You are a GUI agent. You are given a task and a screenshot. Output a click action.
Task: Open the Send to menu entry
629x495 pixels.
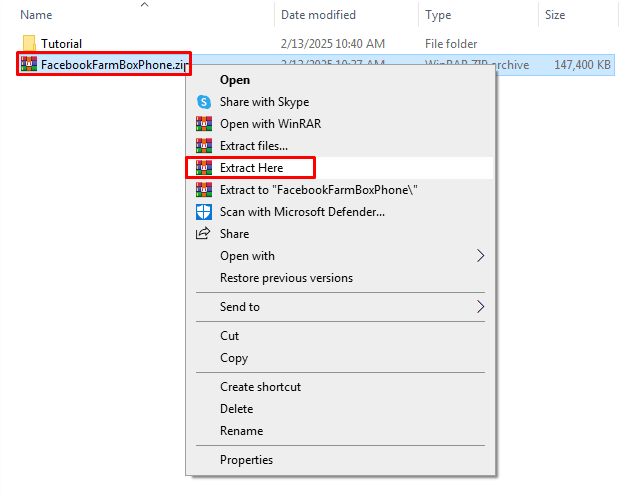pyautogui.click(x=239, y=307)
